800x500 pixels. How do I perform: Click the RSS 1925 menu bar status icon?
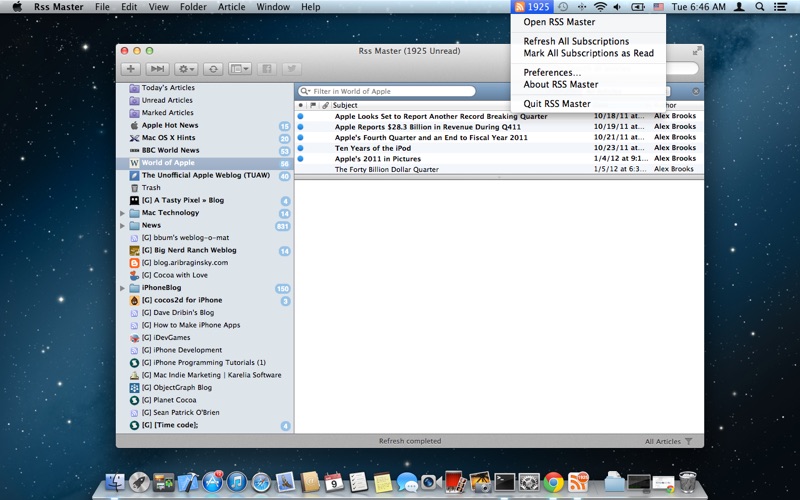tap(532, 7)
